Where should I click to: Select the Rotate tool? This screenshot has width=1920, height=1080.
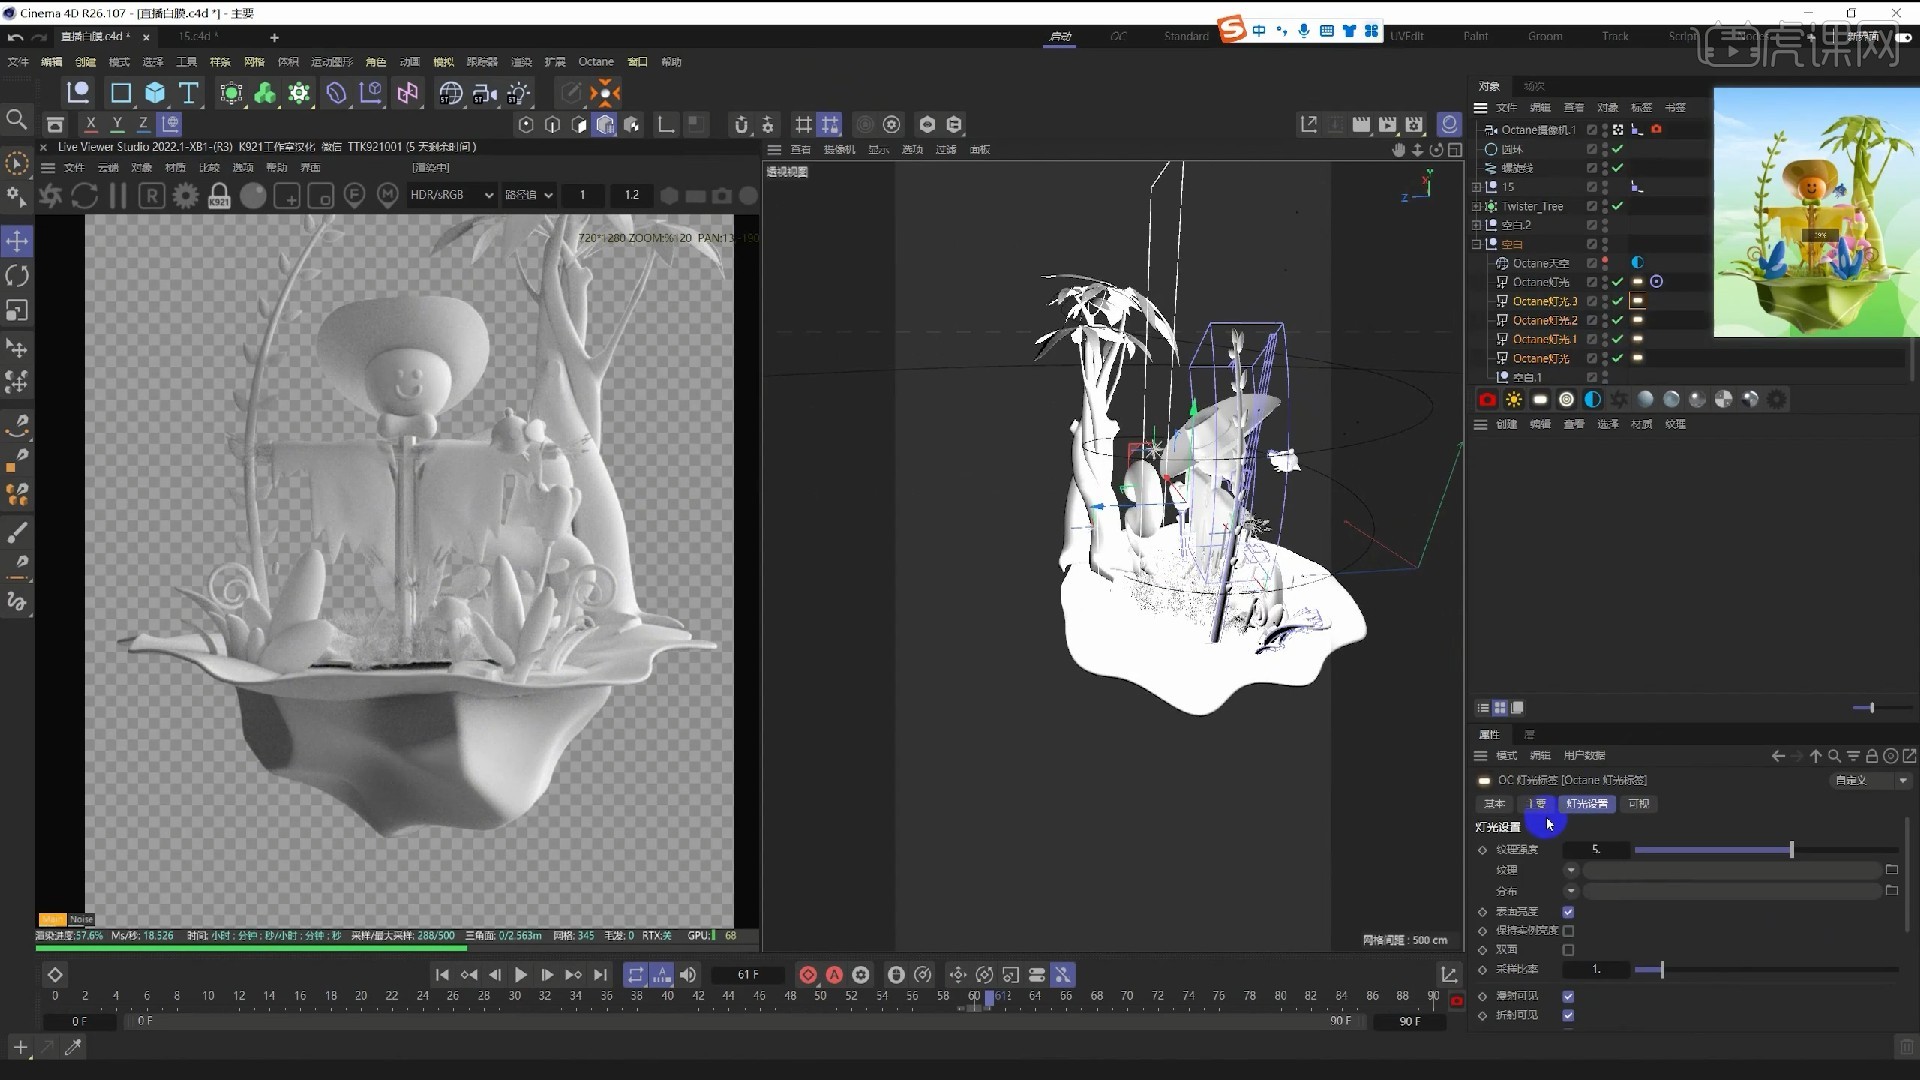[17, 276]
